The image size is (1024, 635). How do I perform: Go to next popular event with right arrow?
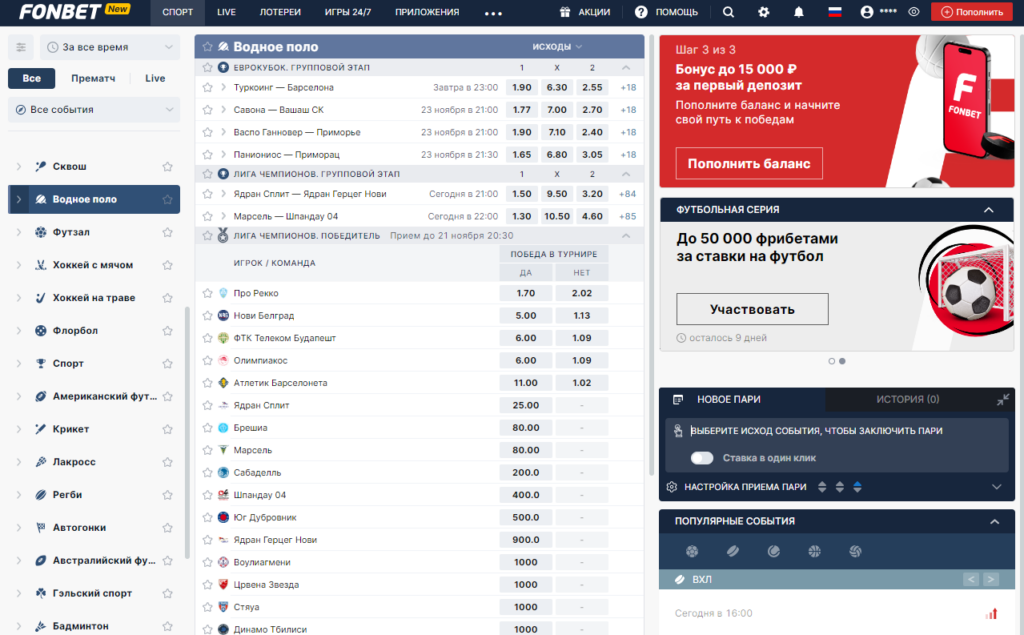pyautogui.click(x=991, y=579)
